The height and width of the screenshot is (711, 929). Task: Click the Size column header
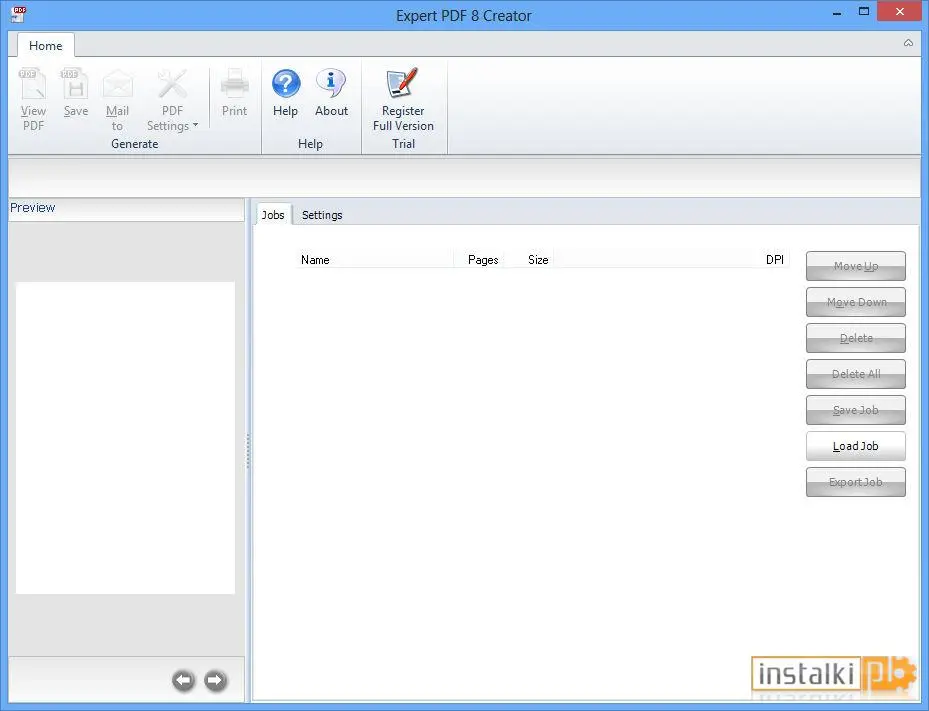point(528,260)
